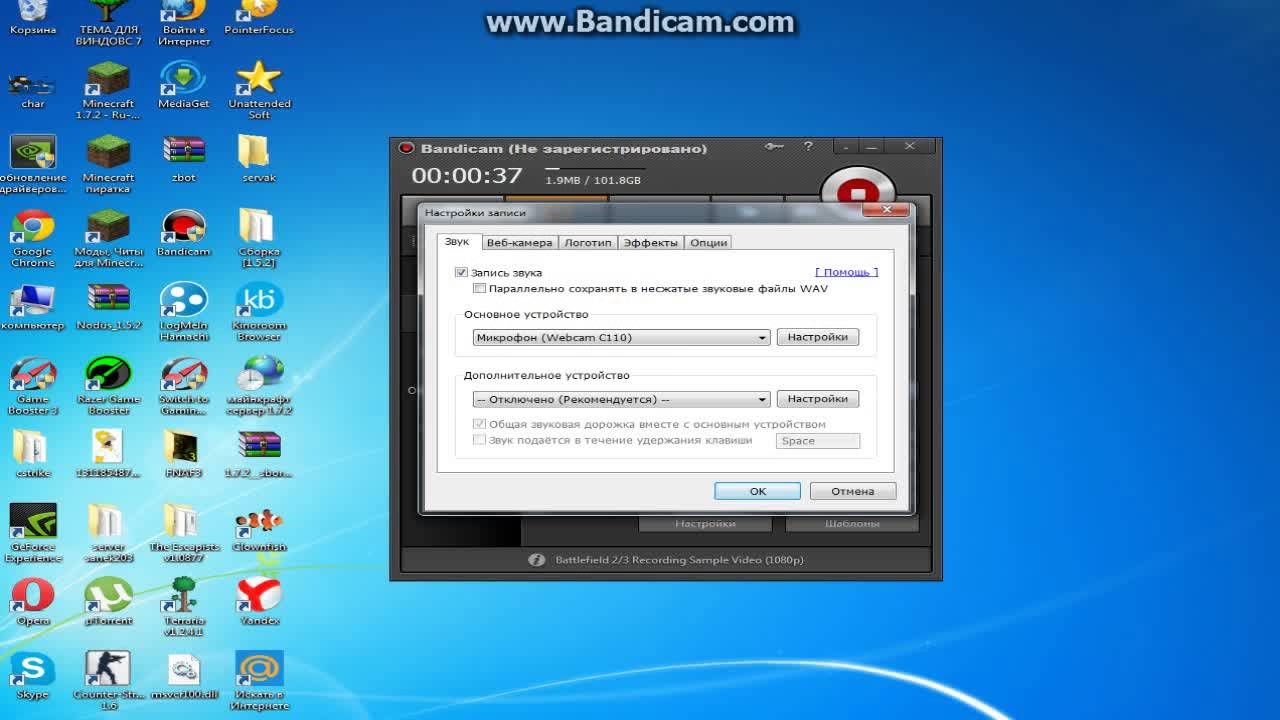Switch to the Логотип tab
This screenshot has height=720, width=1280.
588,243
